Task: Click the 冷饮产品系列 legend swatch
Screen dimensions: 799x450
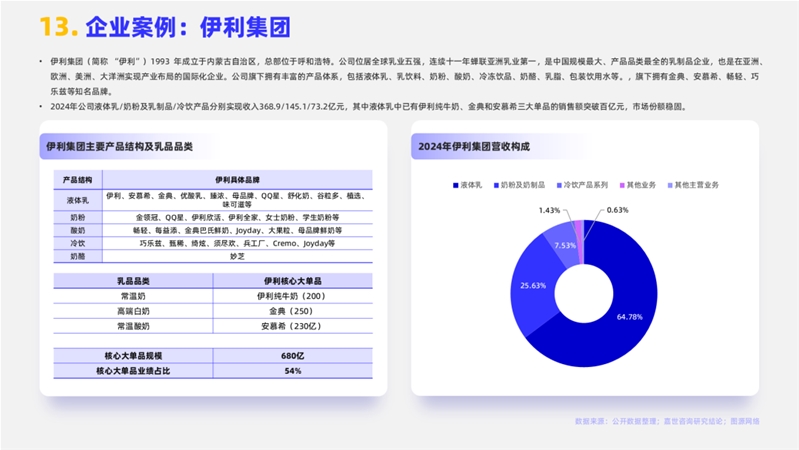Action: [x=559, y=186]
